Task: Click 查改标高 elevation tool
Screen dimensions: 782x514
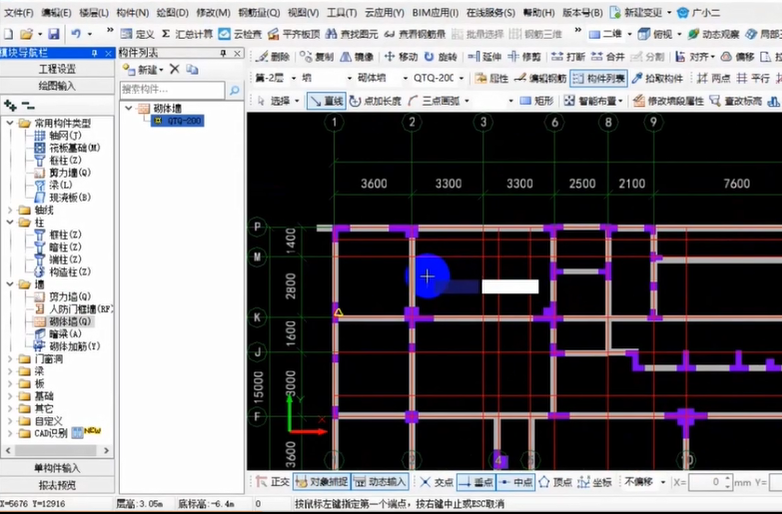Action: [736, 101]
